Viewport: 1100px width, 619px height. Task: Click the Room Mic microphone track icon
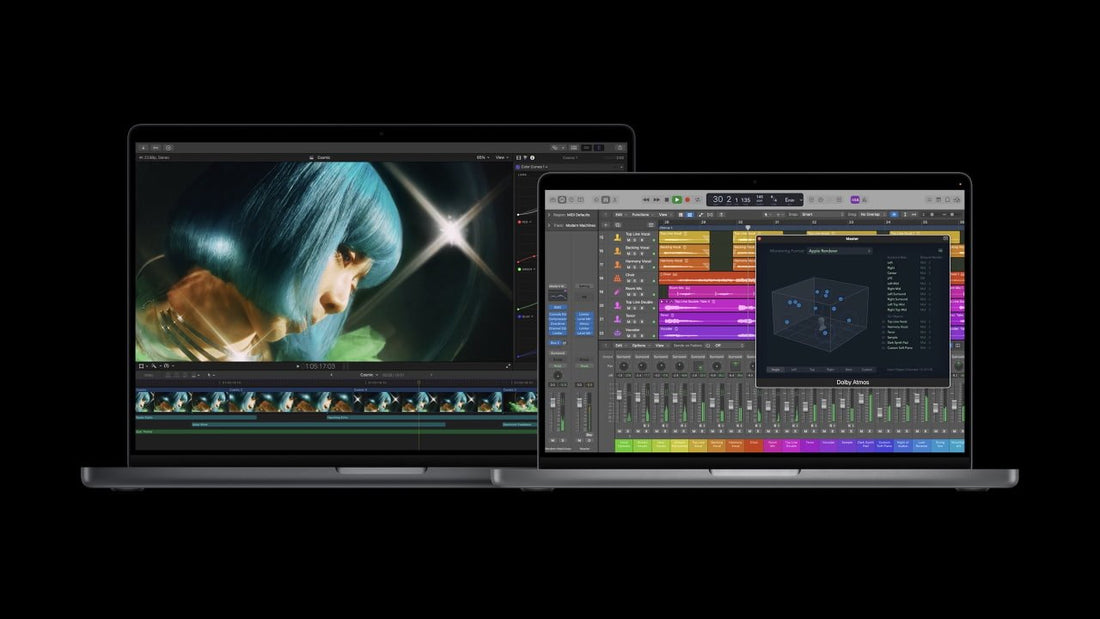[617, 292]
